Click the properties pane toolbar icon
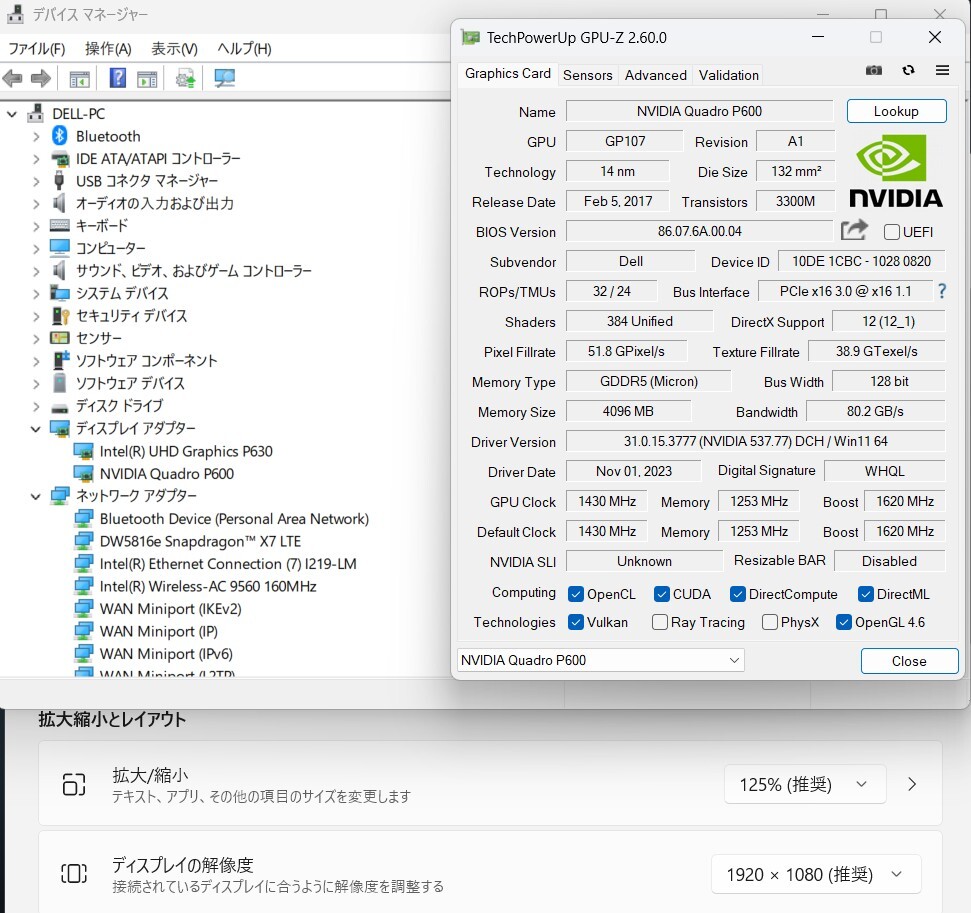This screenshot has height=913, width=971. click(x=147, y=79)
